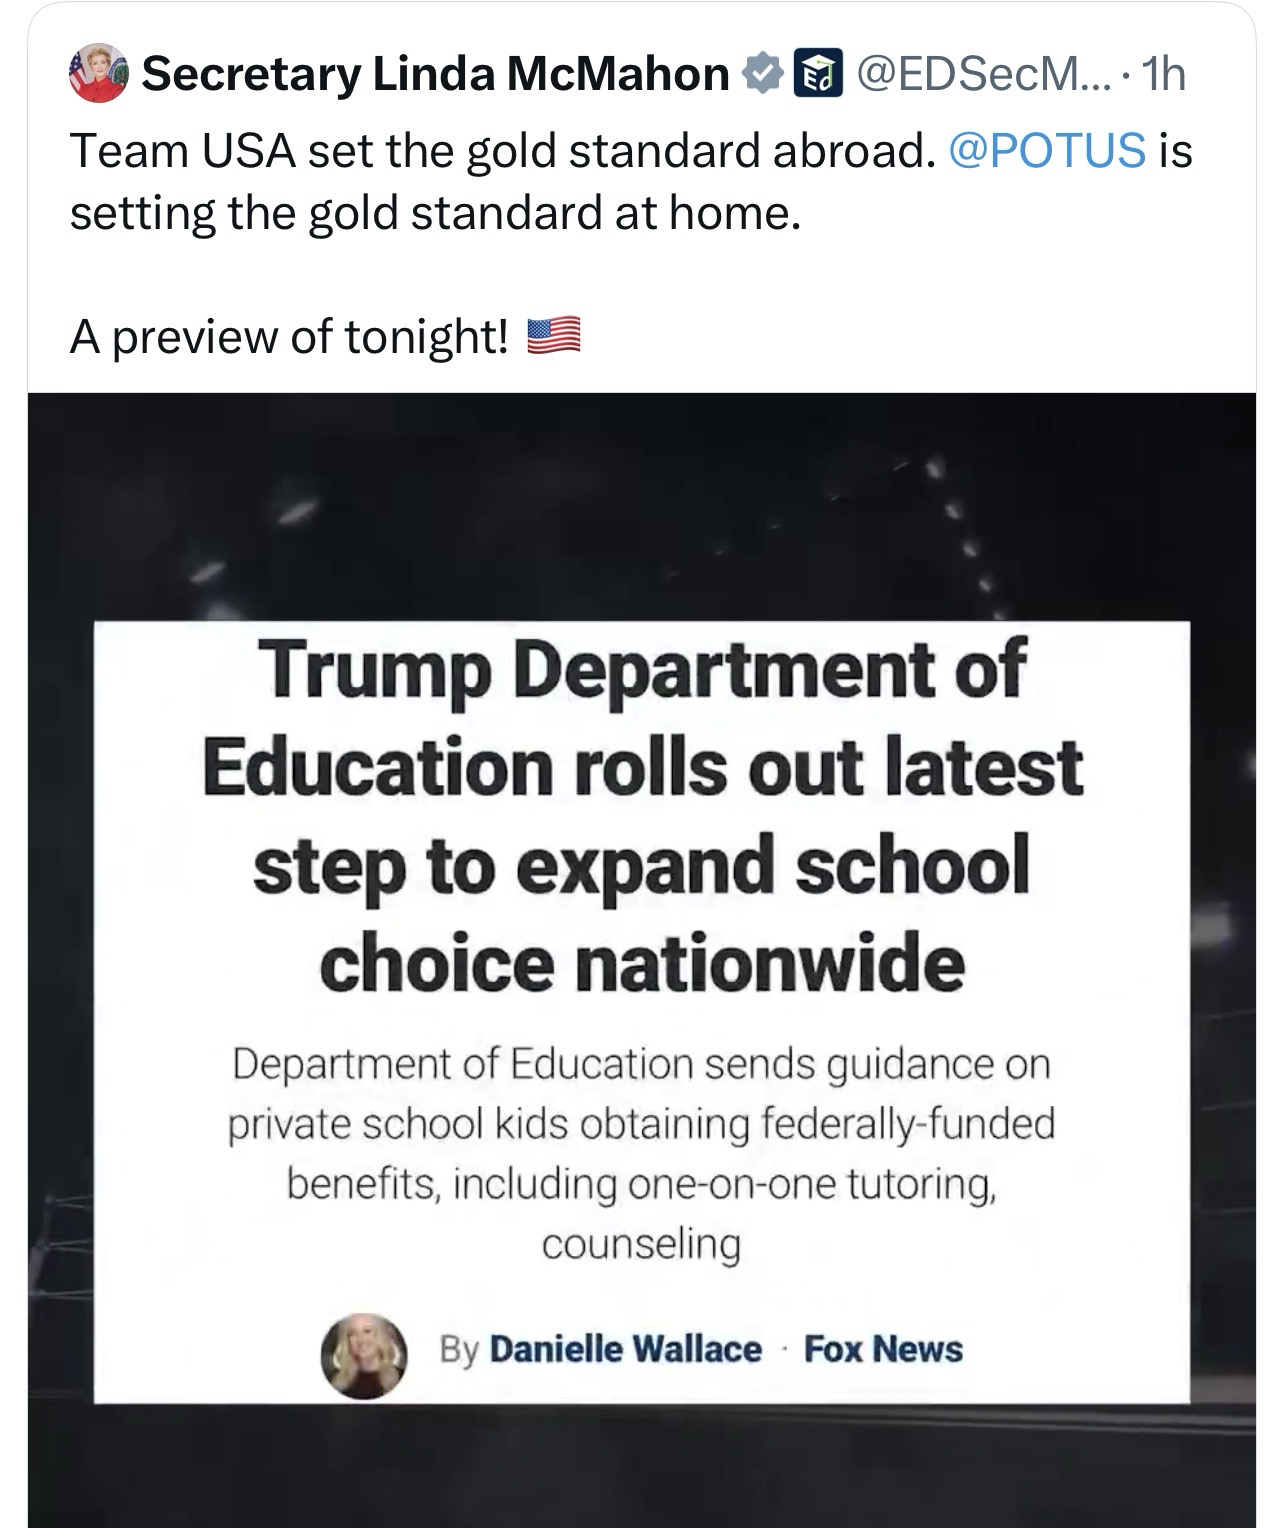This screenshot has width=1284, height=1528.
Task: Click the Danielle Wallace byline name
Action: coord(625,1350)
